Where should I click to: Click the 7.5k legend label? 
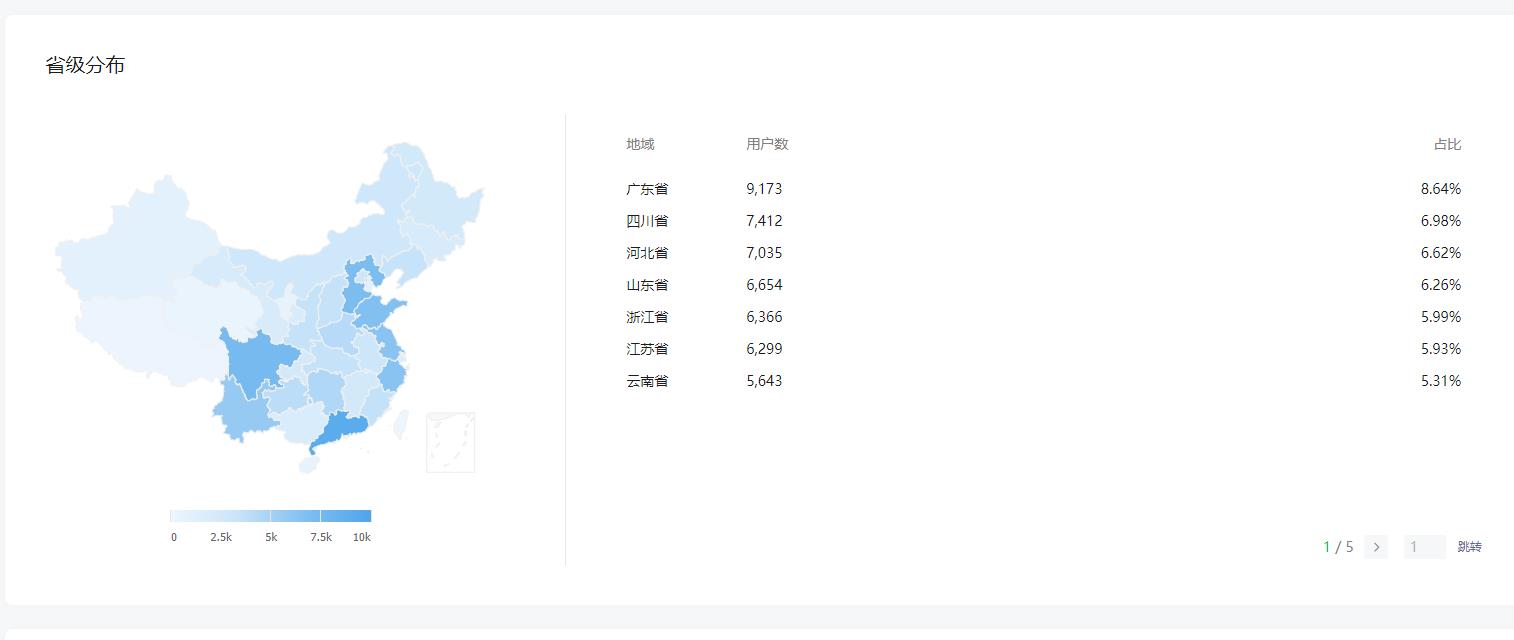click(321, 537)
